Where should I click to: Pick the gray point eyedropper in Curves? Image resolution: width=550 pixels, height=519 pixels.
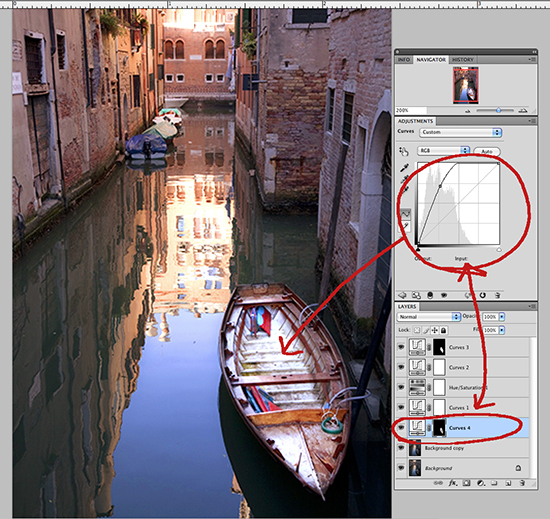tap(404, 179)
